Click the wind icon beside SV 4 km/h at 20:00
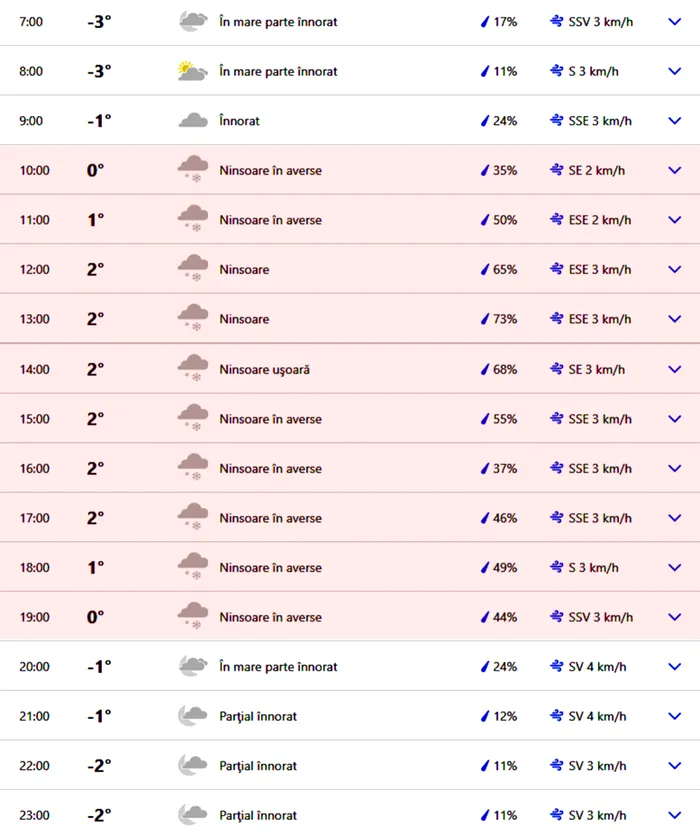700x835 pixels. click(x=557, y=667)
